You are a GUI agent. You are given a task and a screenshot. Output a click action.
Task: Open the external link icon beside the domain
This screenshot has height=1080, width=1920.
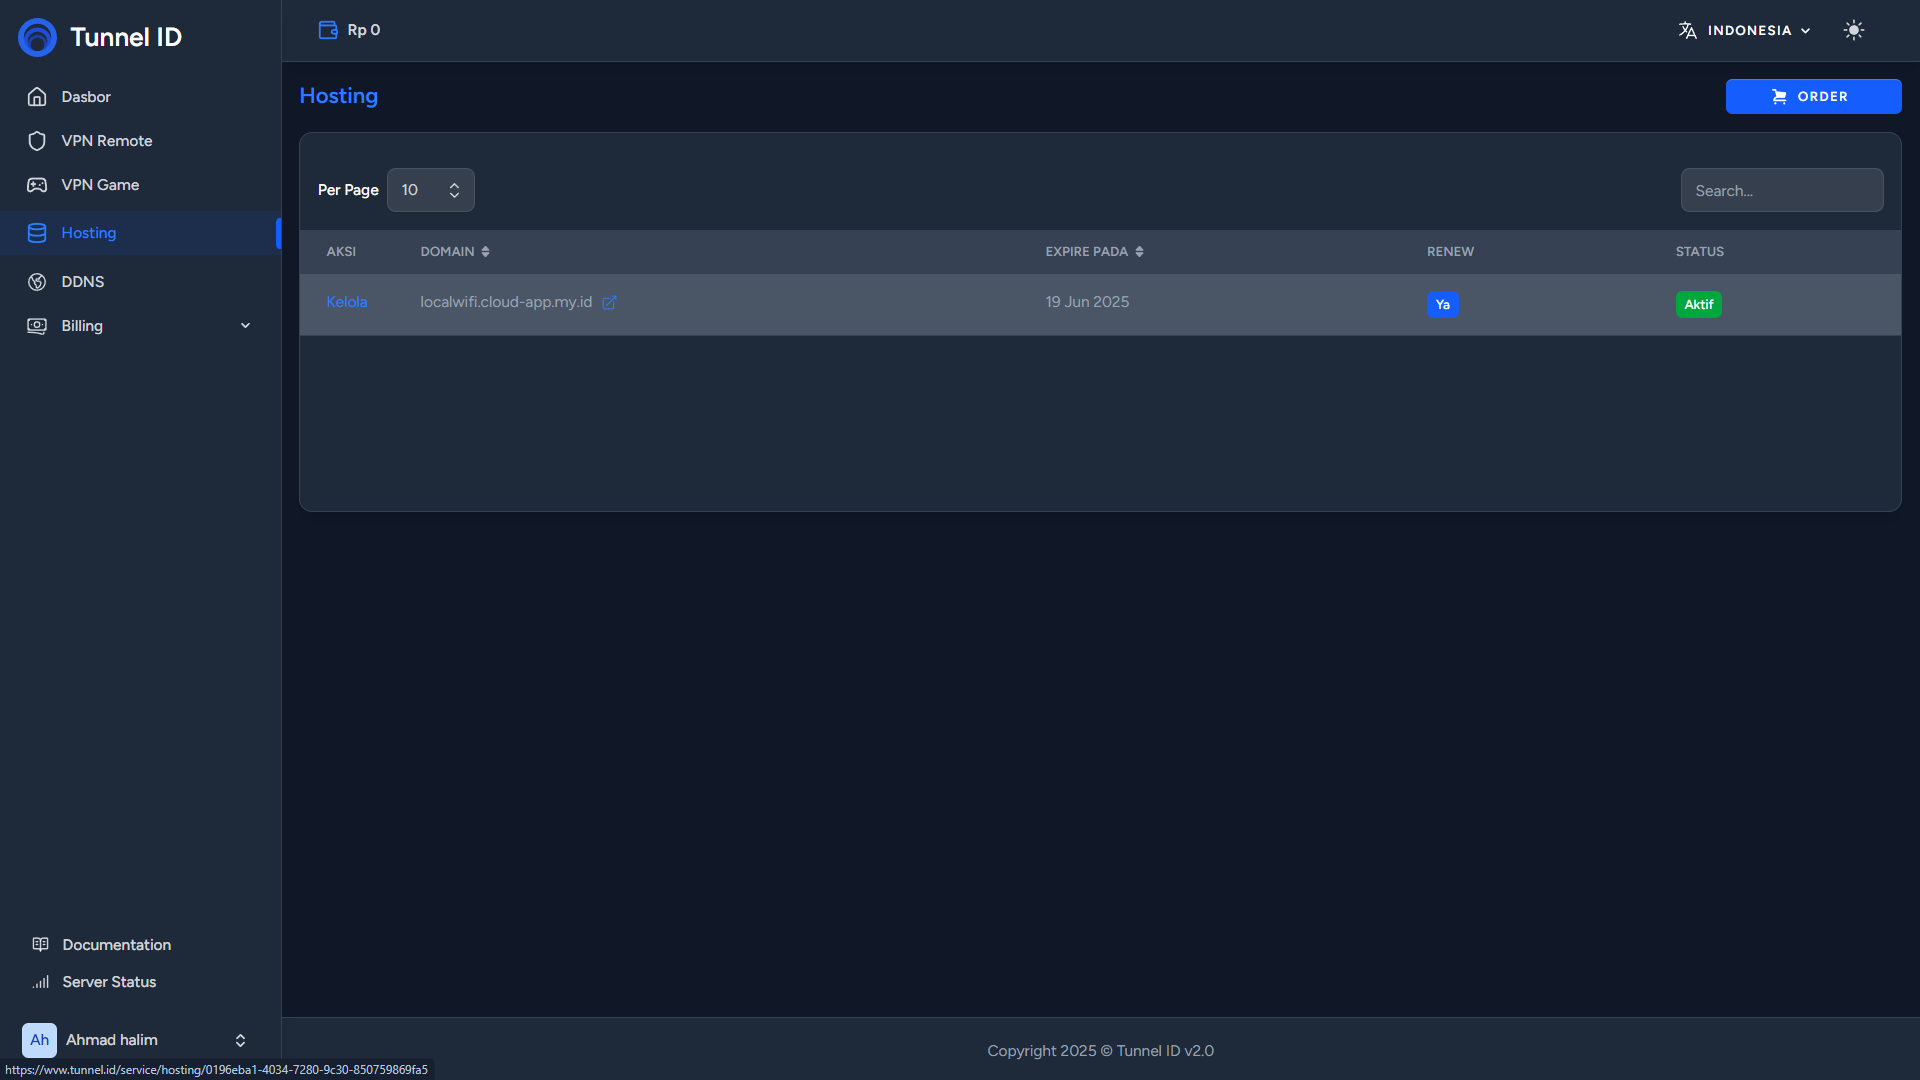click(x=609, y=303)
